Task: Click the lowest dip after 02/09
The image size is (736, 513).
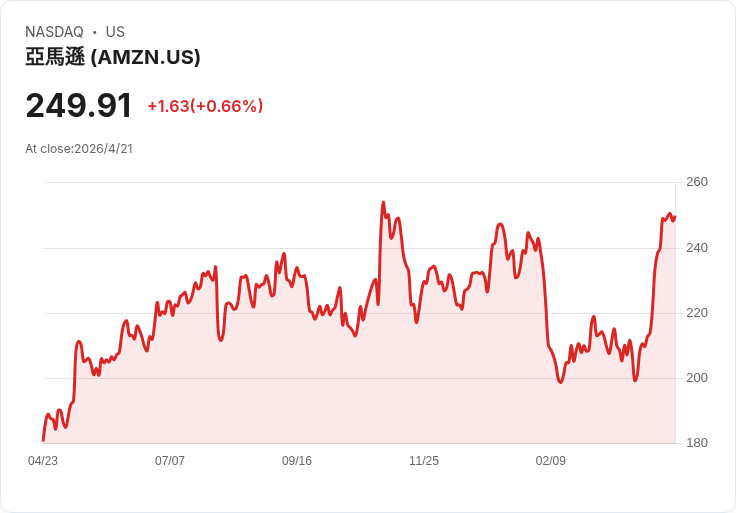Action: (x=560, y=382)
